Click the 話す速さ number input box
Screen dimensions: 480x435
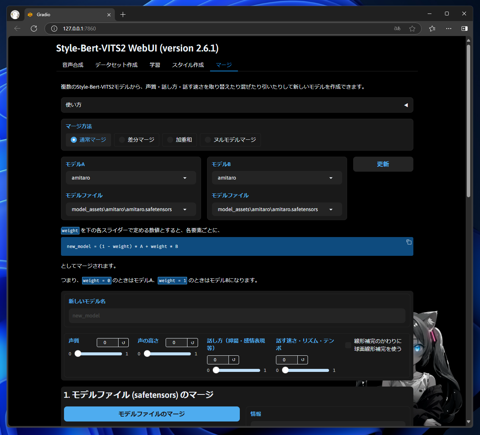click(287, 360)
